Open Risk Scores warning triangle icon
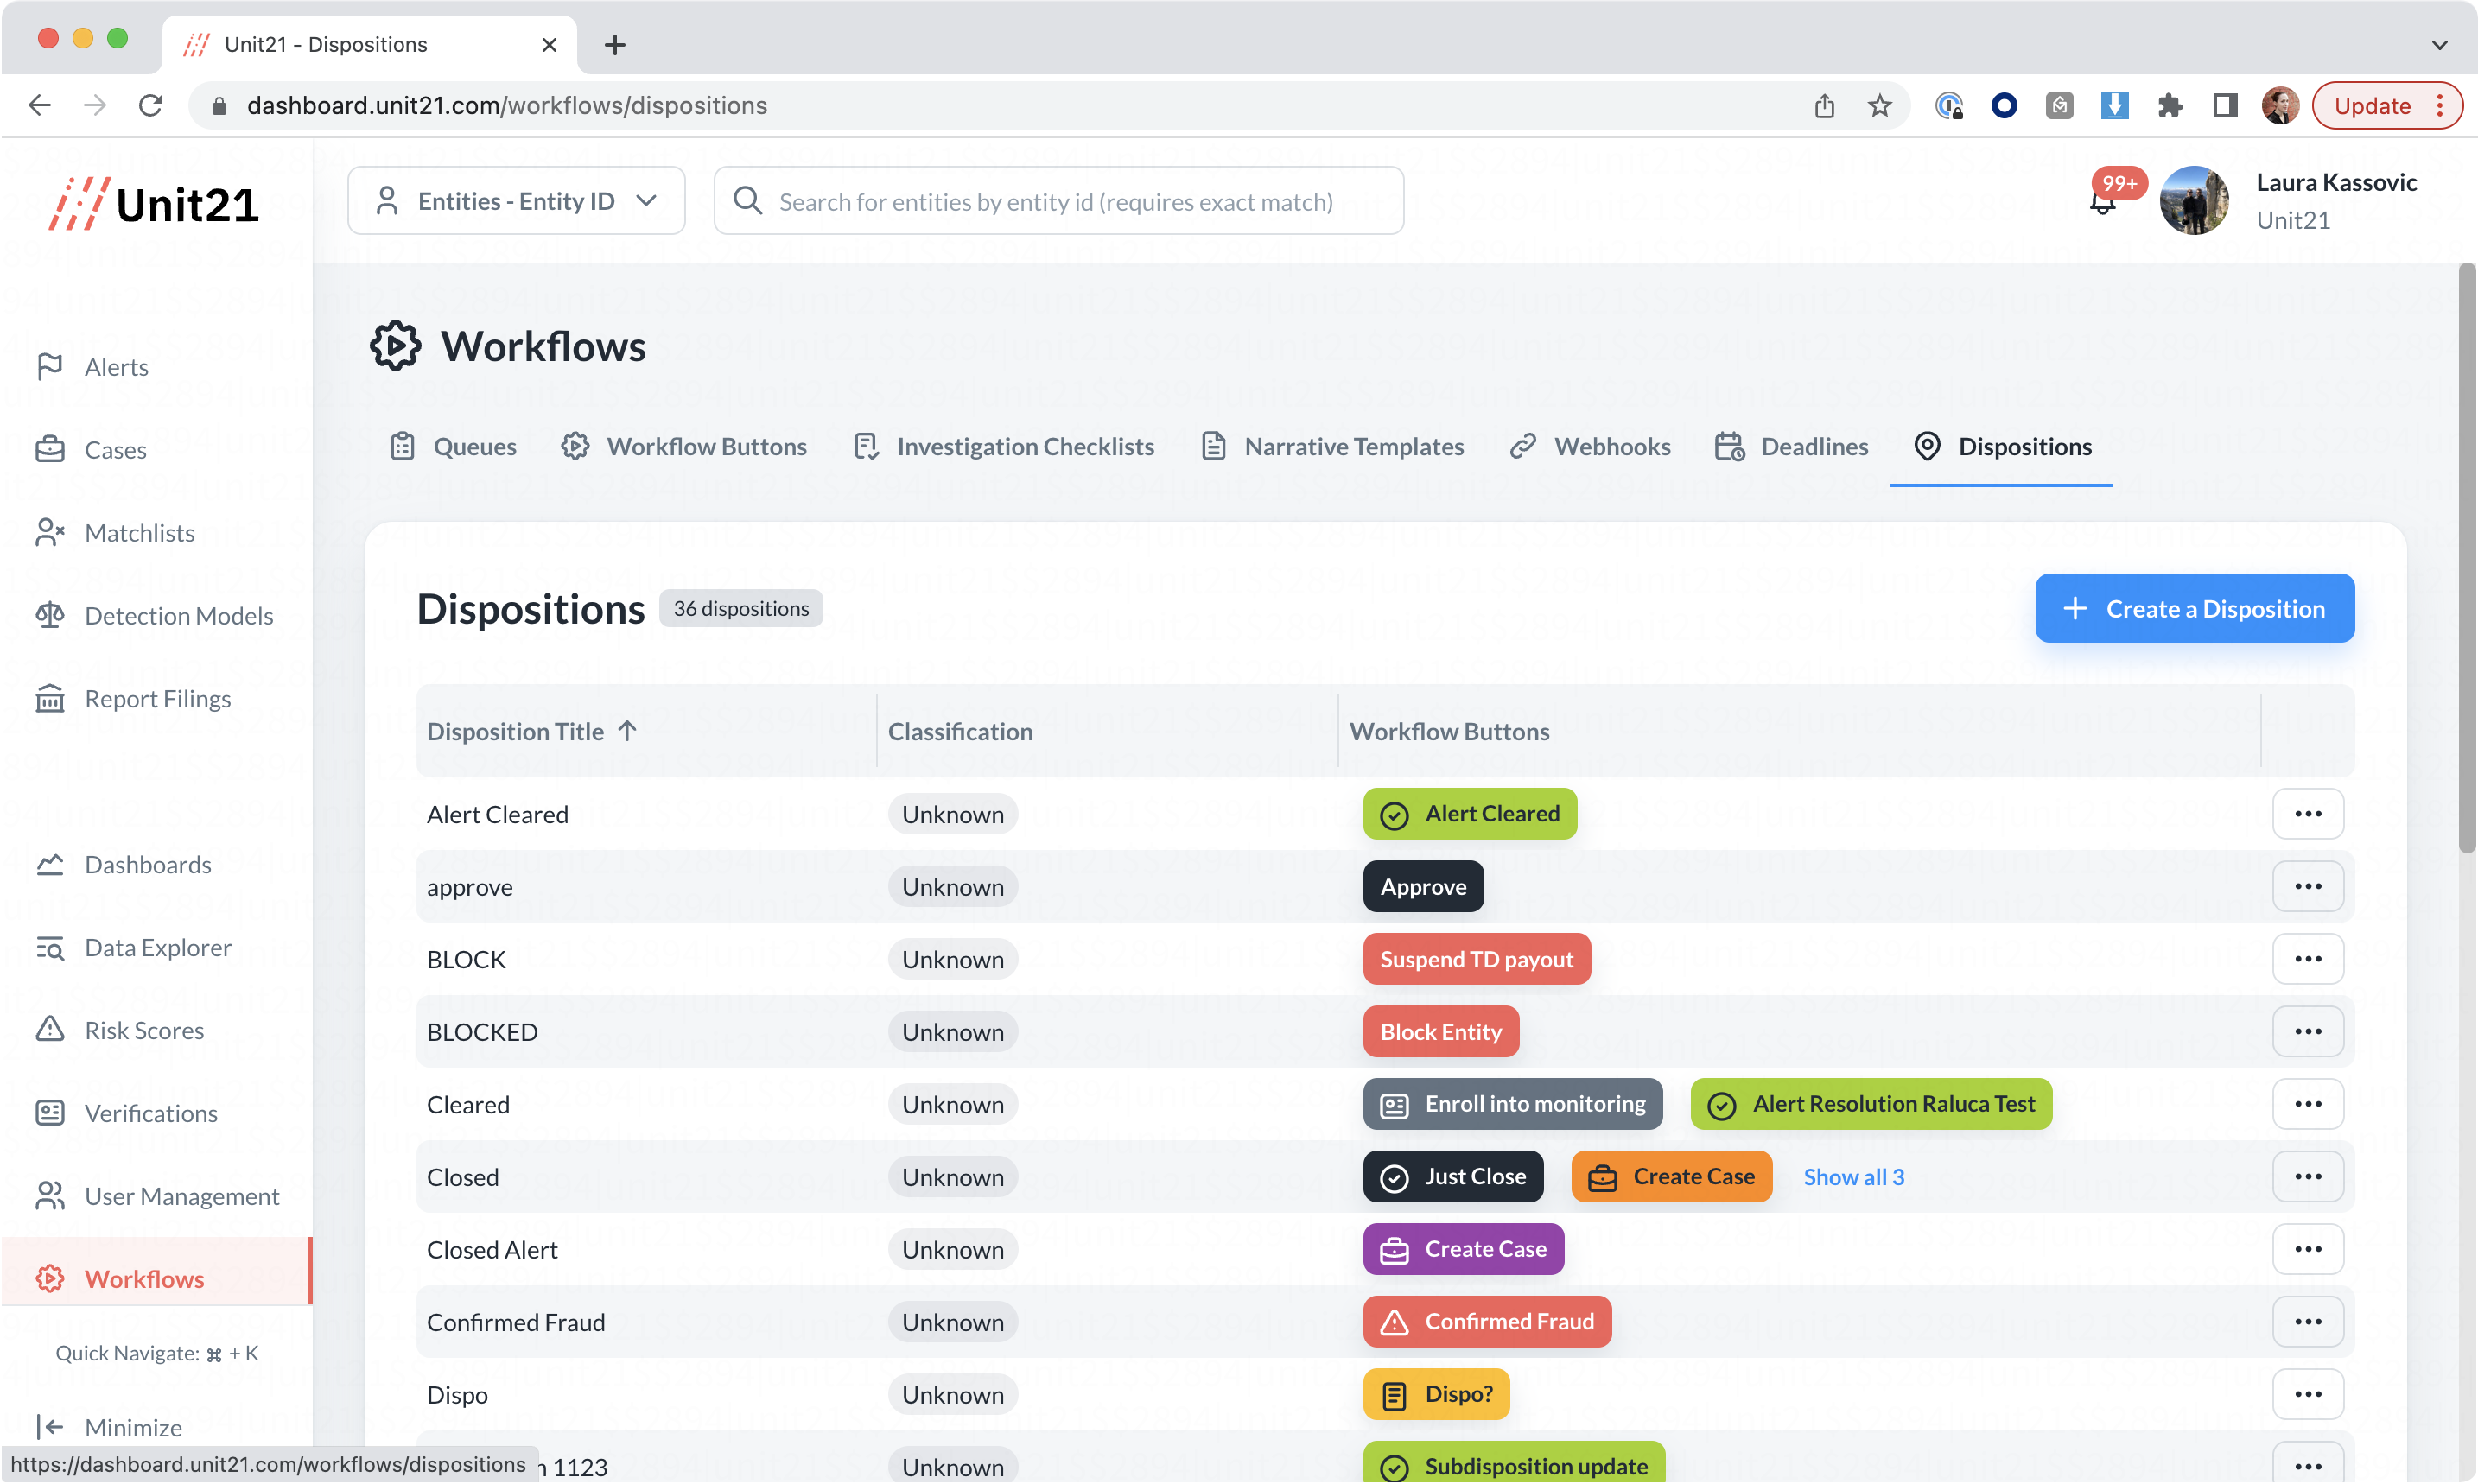 (x=50, y=1030)
